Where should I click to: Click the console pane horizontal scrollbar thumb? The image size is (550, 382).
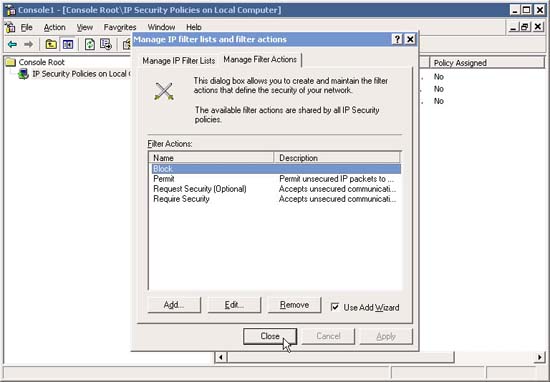pyautogui.click(x=341, y=357)
